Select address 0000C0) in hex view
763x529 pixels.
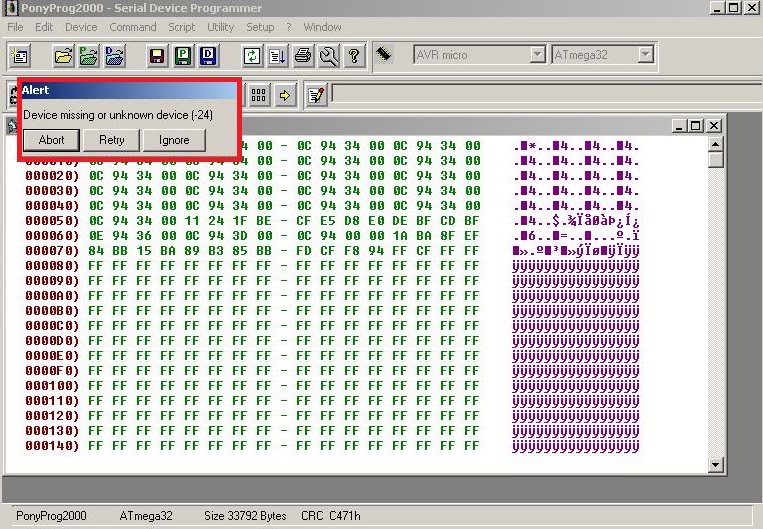[52, 326]
